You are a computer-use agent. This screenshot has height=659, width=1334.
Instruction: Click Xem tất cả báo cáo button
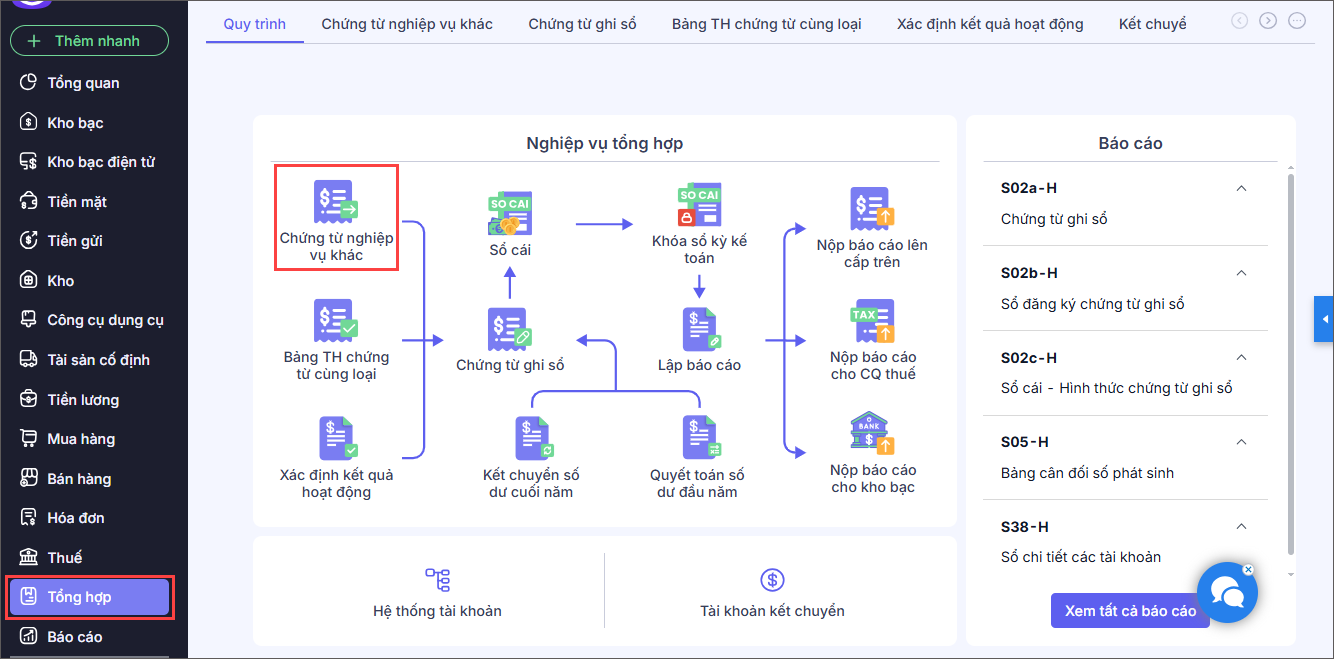click(1130, 611)
